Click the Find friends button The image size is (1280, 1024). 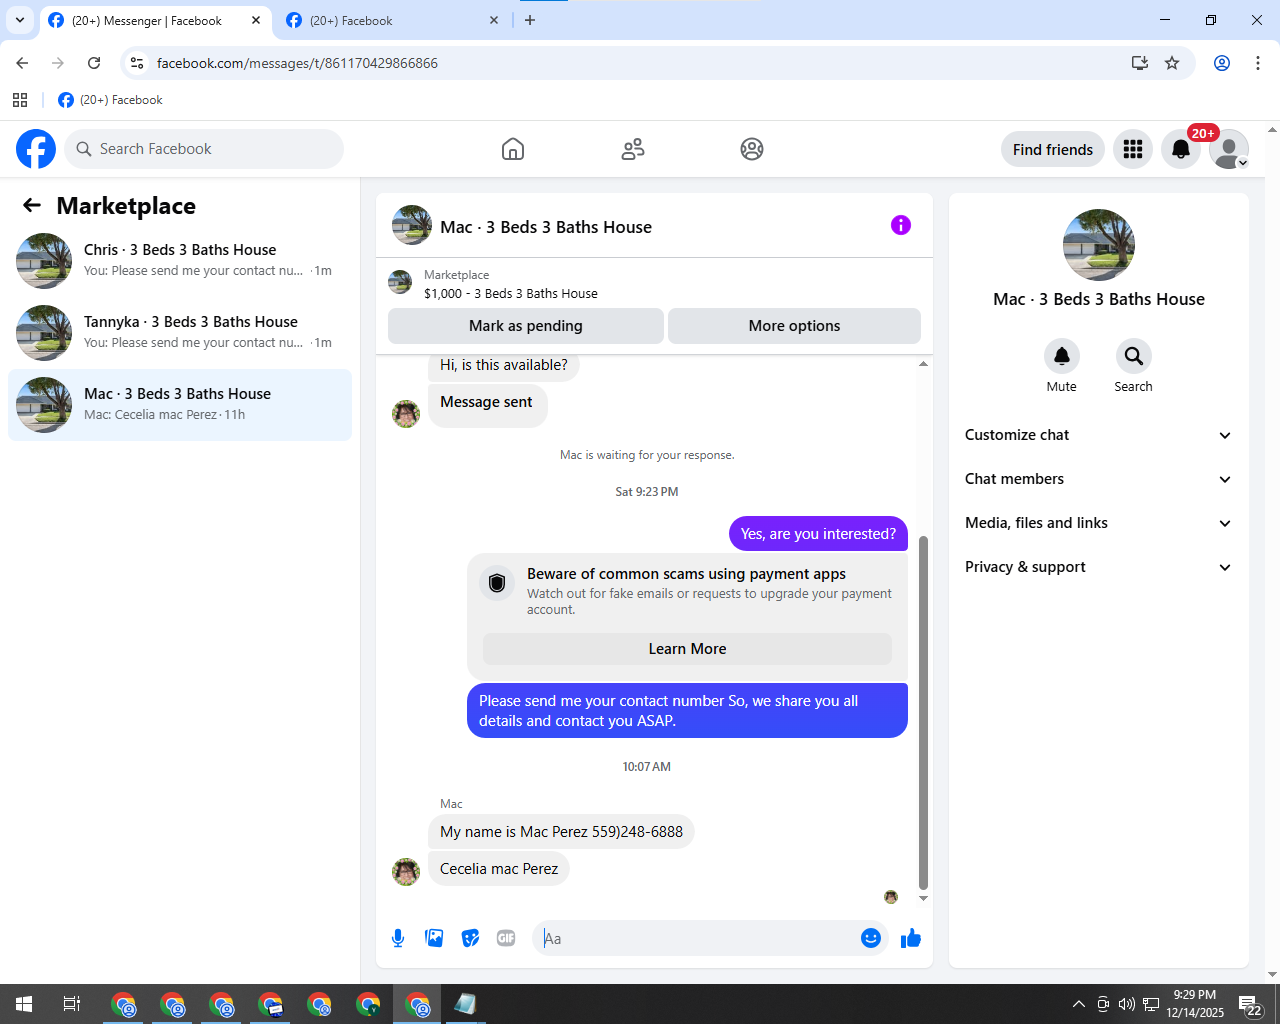click(x=1053, y=149)
